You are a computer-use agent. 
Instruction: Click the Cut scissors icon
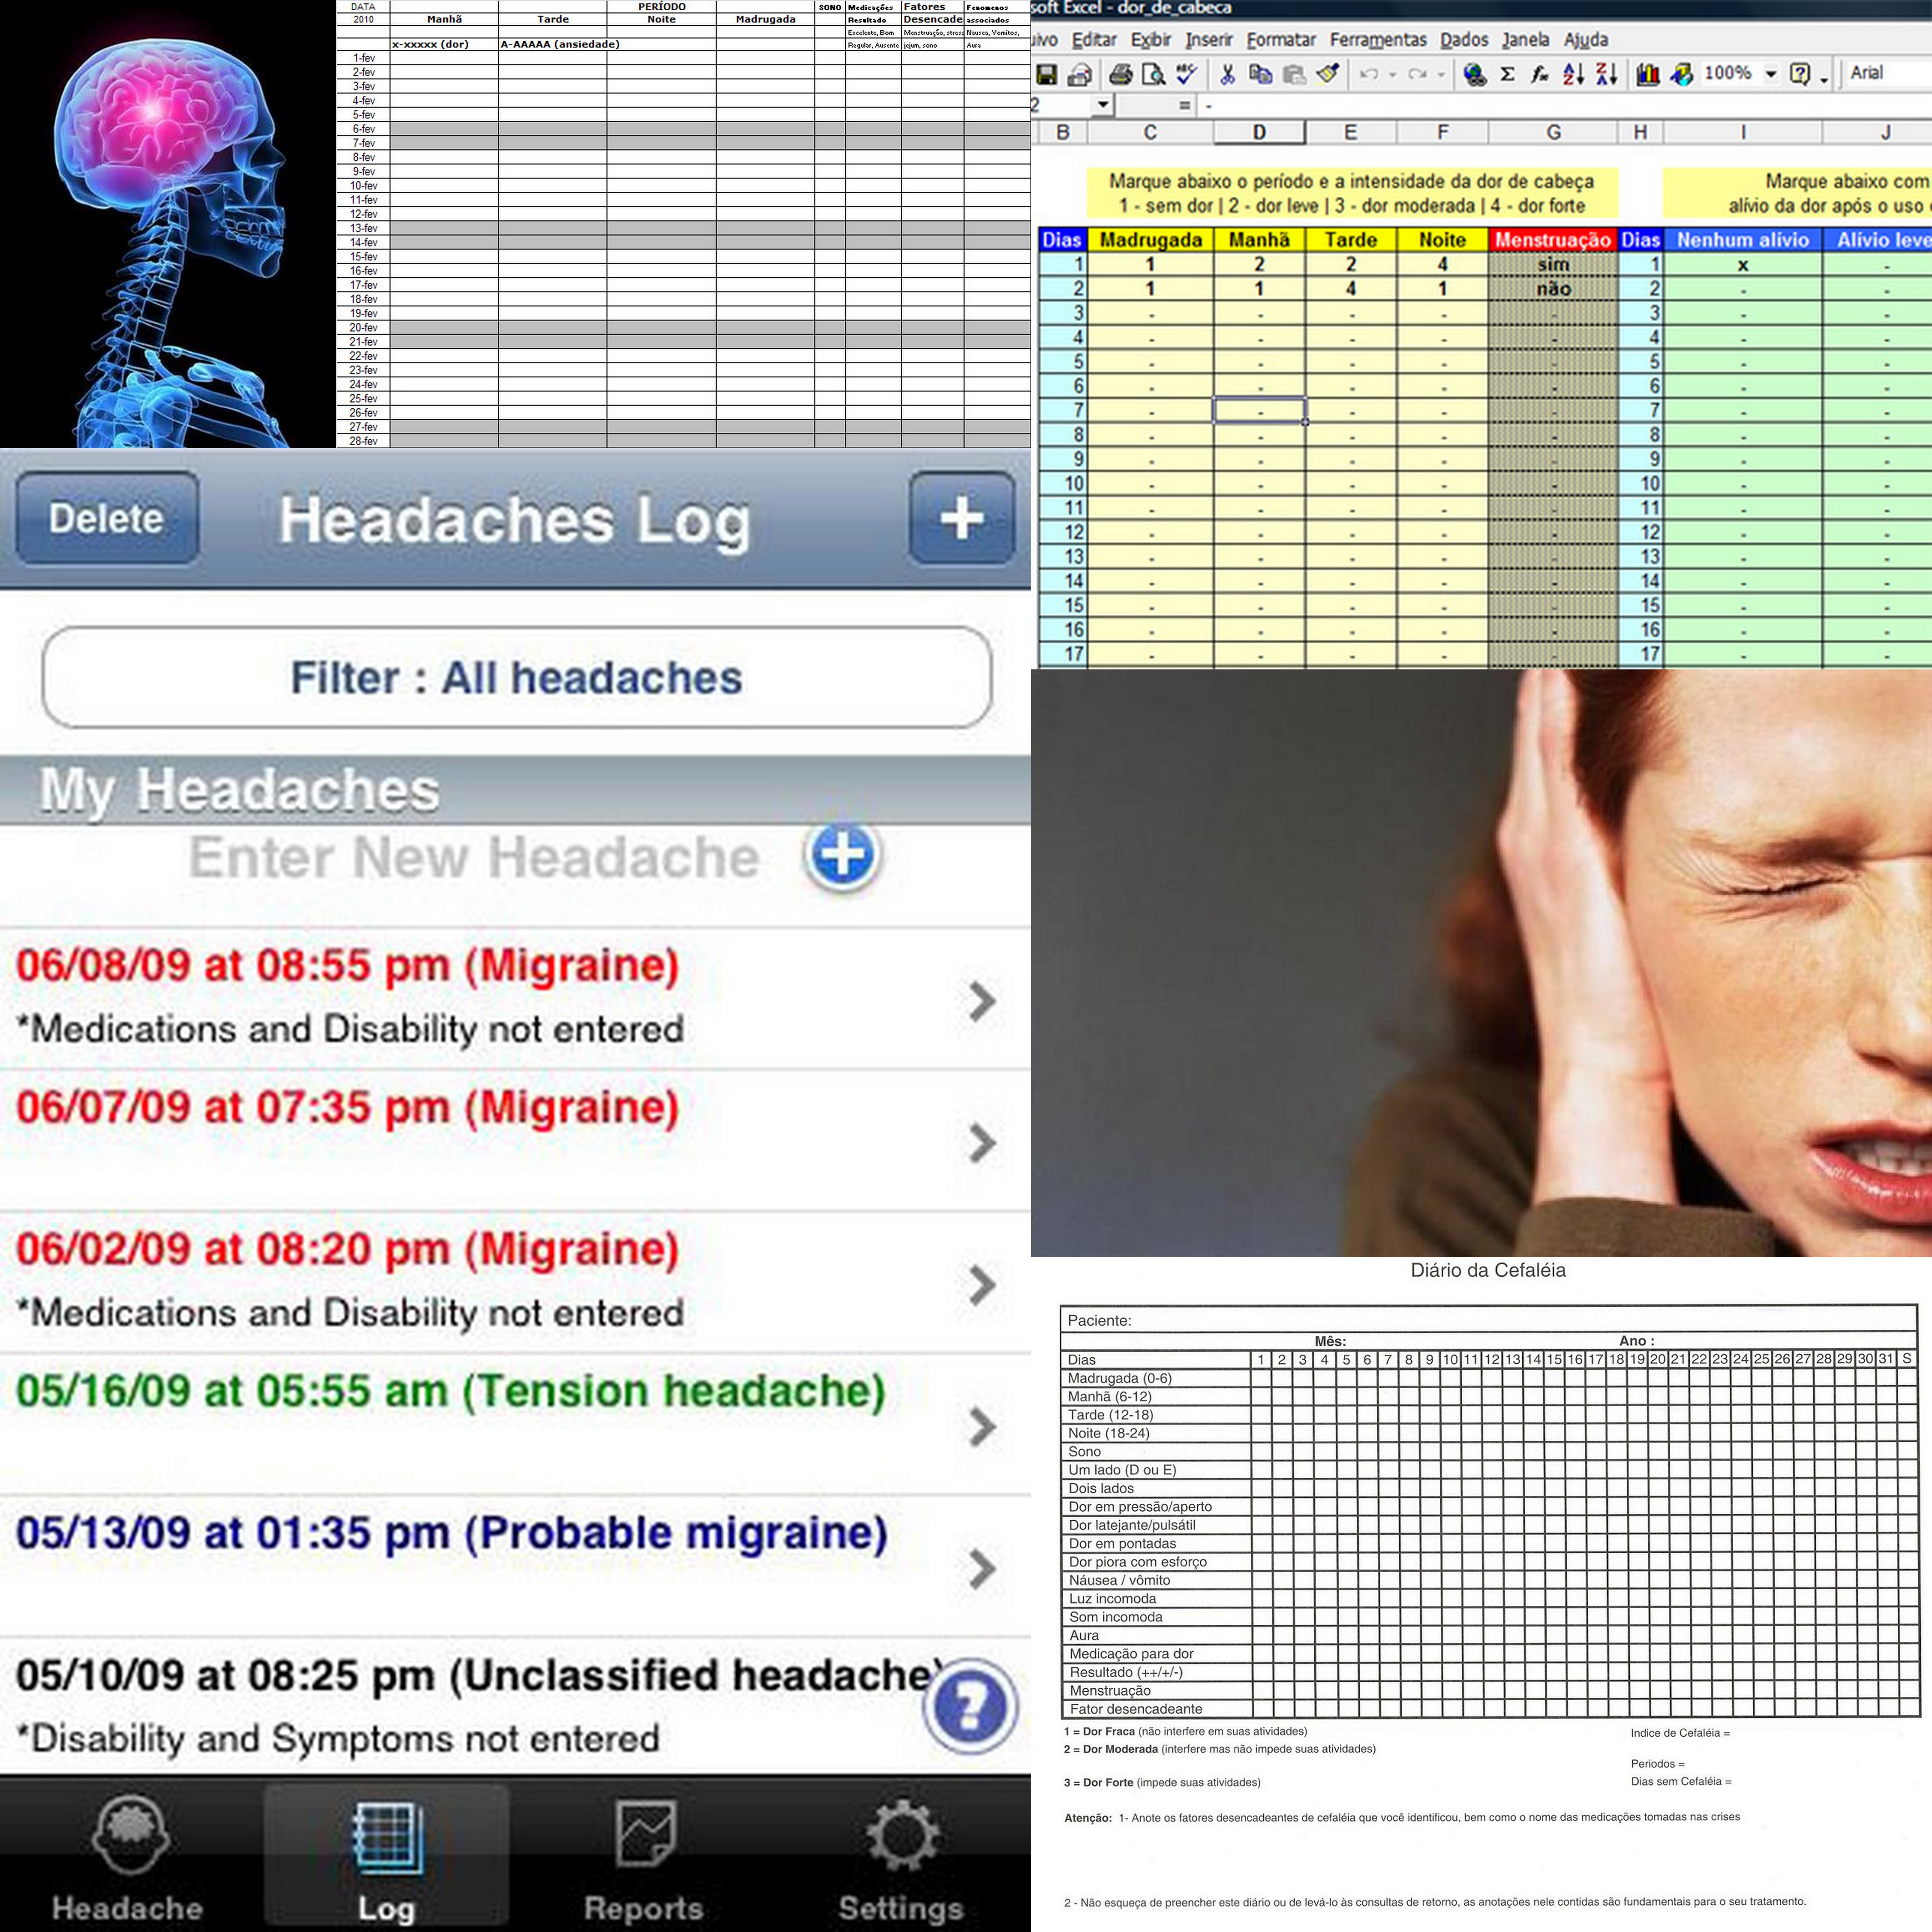tap(1227, 74)
